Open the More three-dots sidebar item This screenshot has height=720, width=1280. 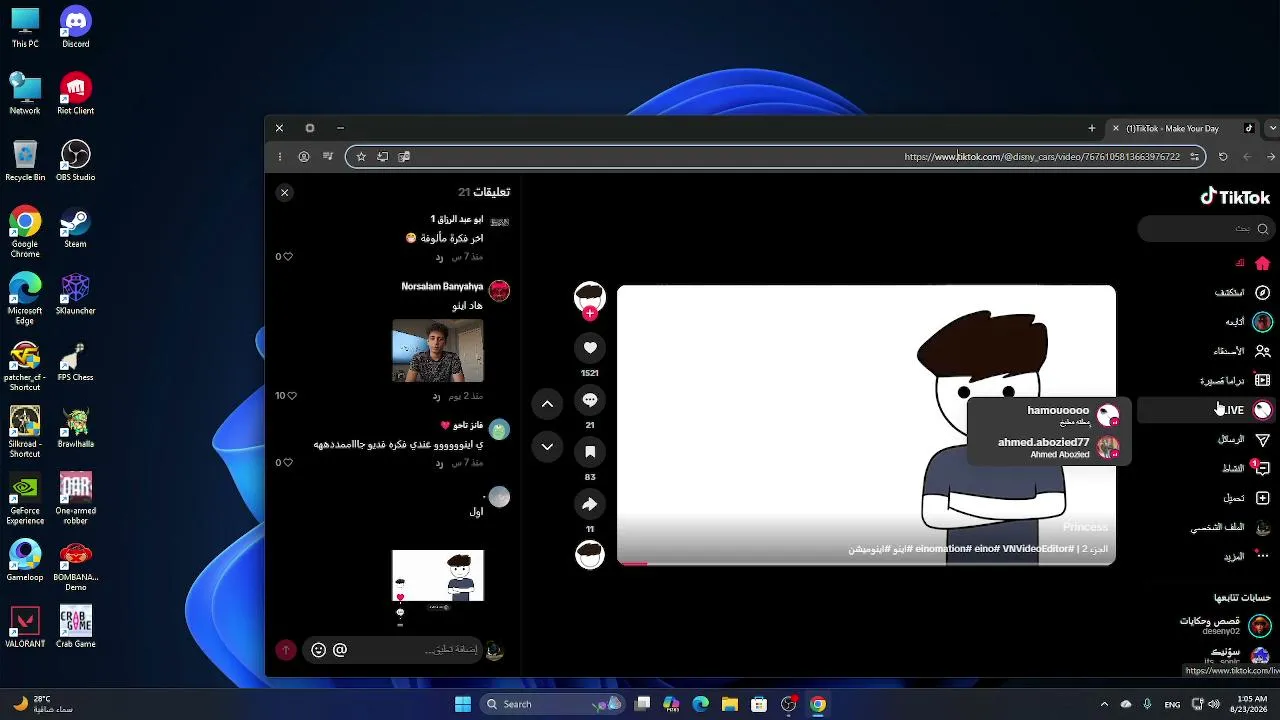point(1262,556)
